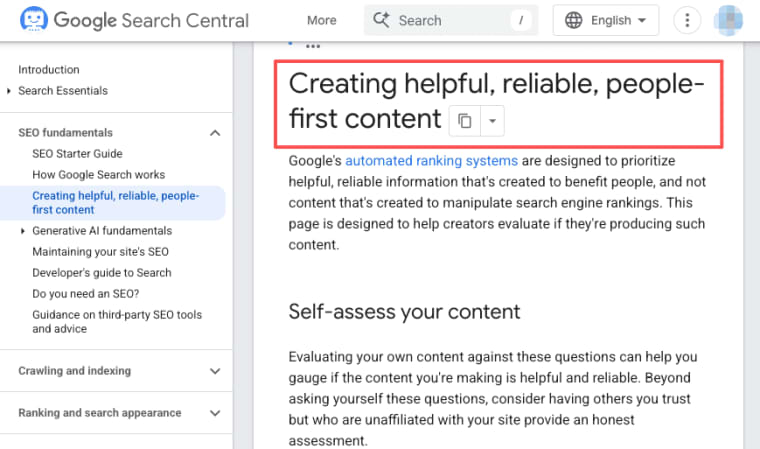Click the copy page icon beside title
This screenshot has width=760, height=449.
(x=464, y=121)
